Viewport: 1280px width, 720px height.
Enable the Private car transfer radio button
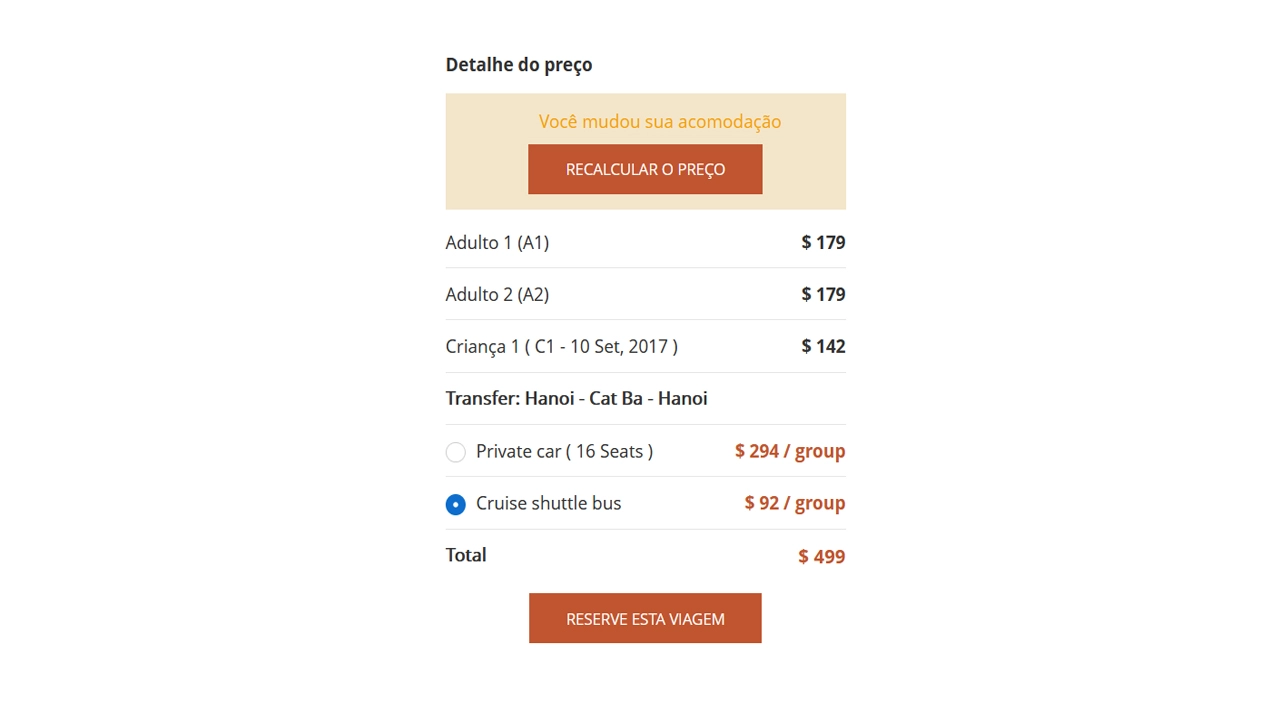pos(456,452)
